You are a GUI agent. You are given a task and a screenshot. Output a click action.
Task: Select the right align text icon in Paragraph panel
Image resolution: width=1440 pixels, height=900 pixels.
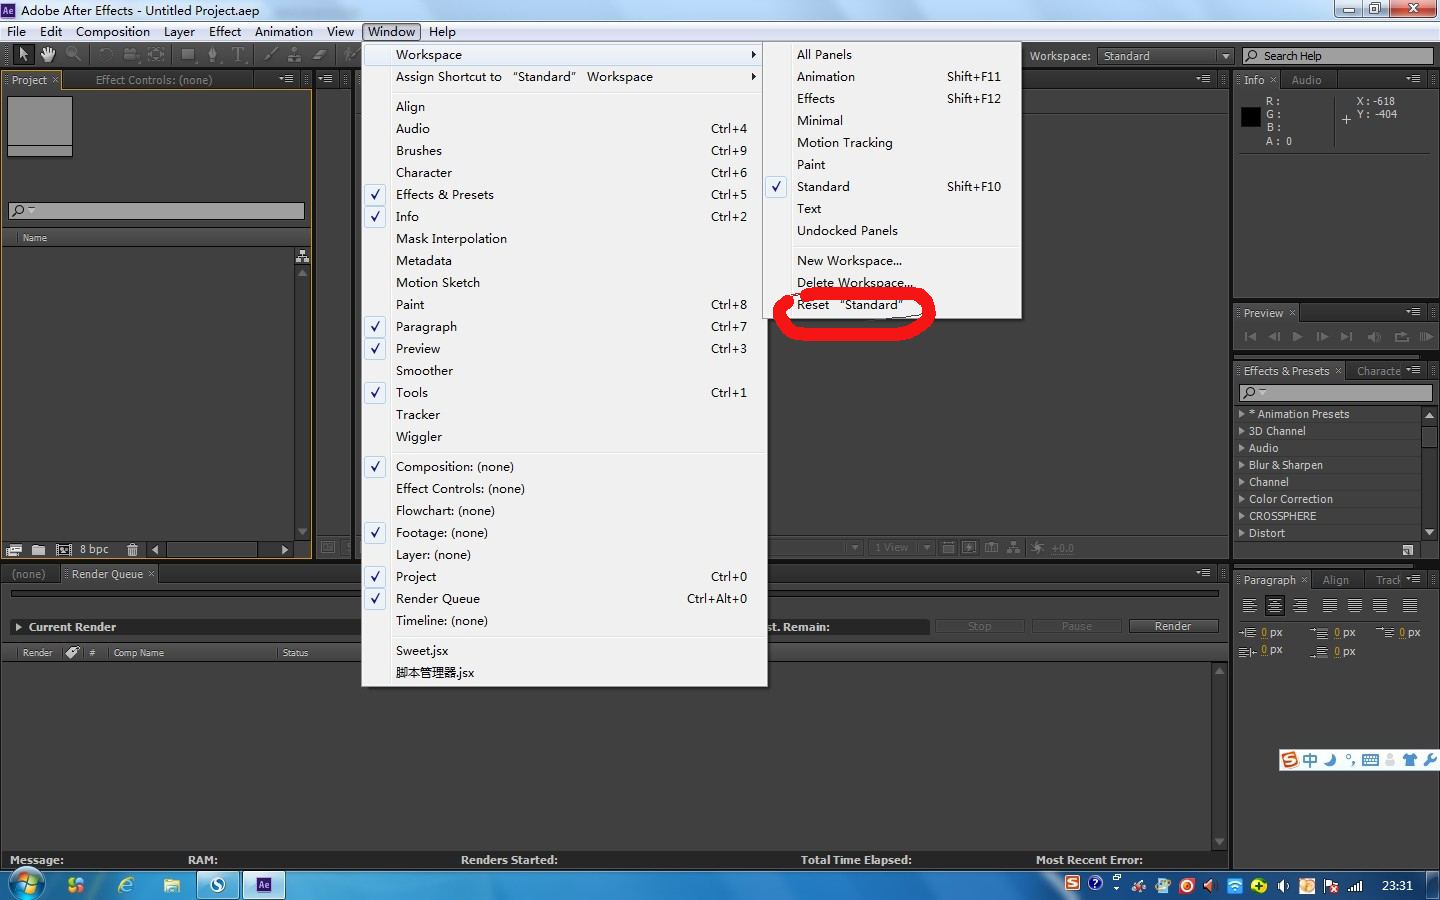[x=1300, y=605]
